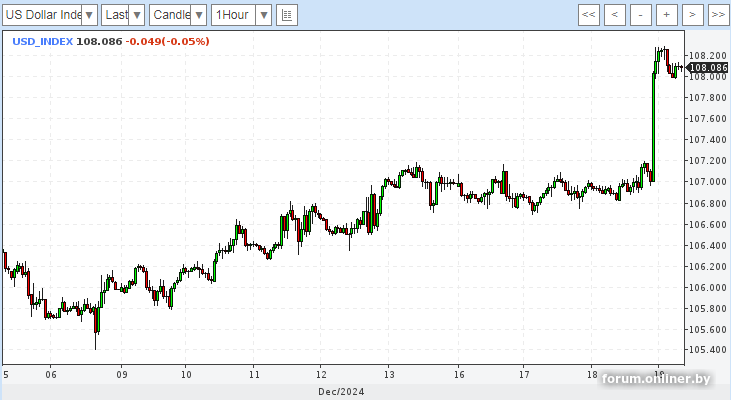This screenshot has width=731, height=400.
Task: Jump to chart end with >> button
Action: coord(718,15)
